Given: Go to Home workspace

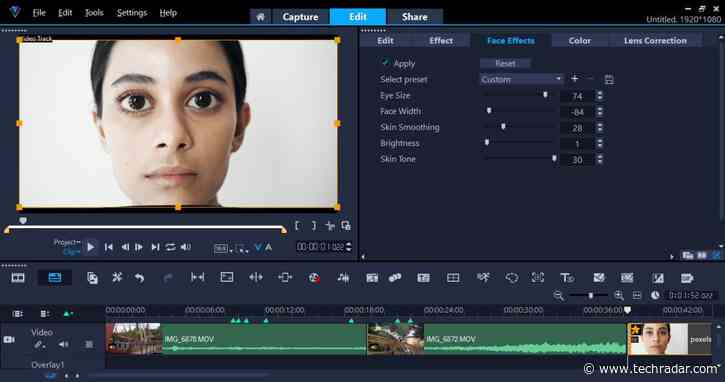Looking at the screenshot, I should (260, 17).
